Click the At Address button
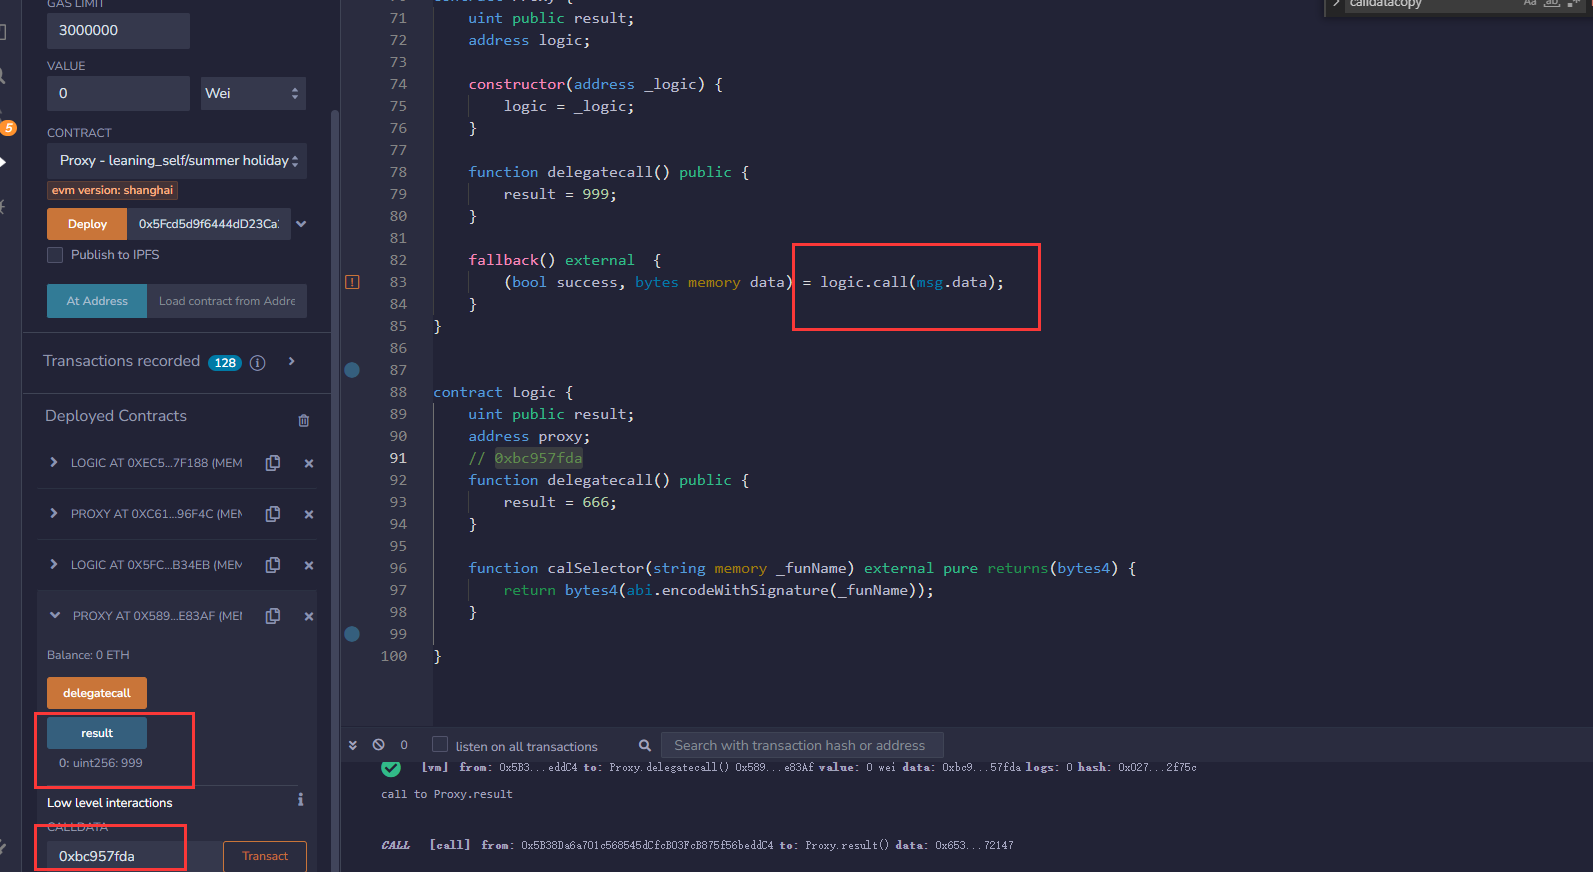The image size is (1593, 872). coord(97,301)
